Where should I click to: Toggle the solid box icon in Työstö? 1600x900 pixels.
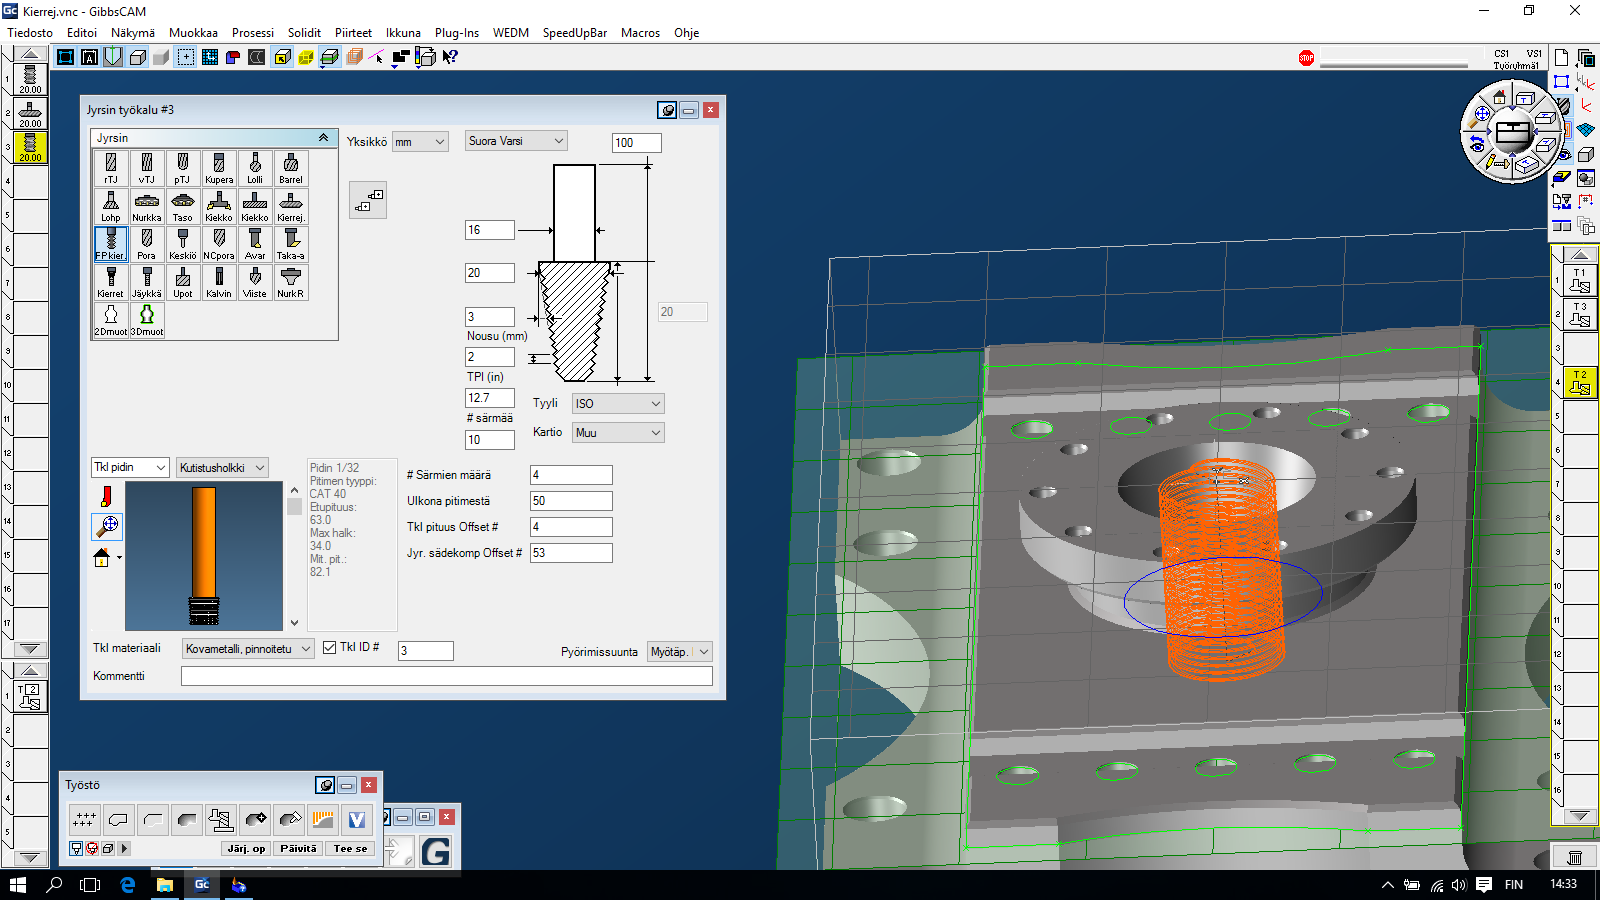(x=108, y=848)
